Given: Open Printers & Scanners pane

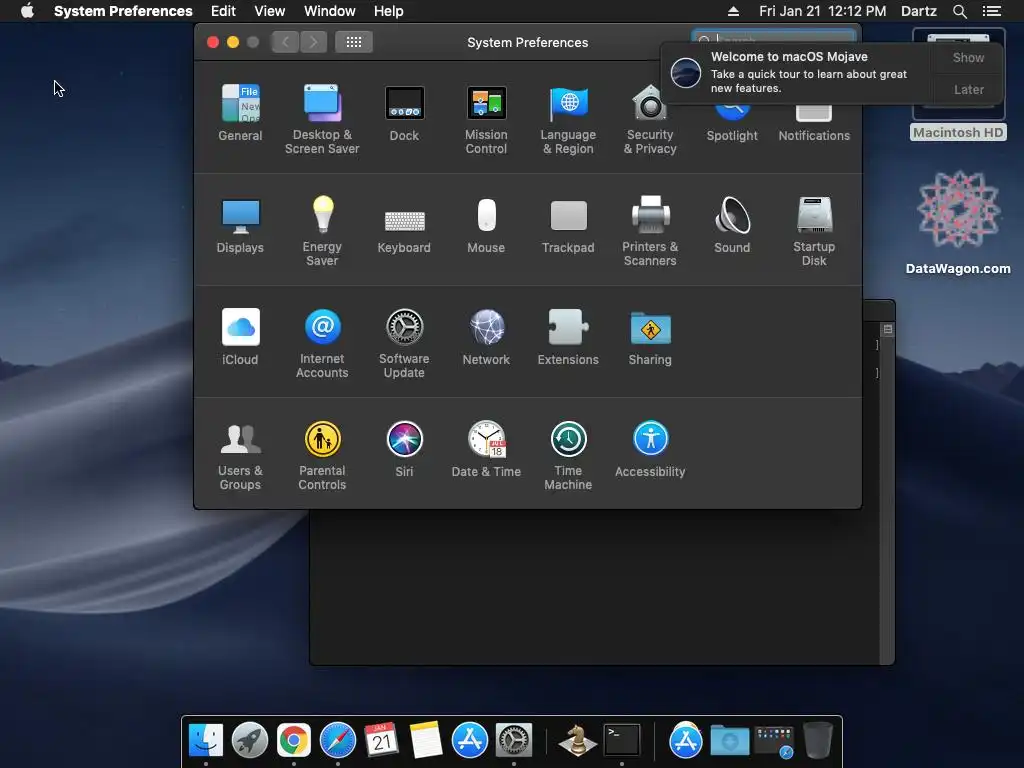Looking at the screenshot, I should (x=650, y=231).
